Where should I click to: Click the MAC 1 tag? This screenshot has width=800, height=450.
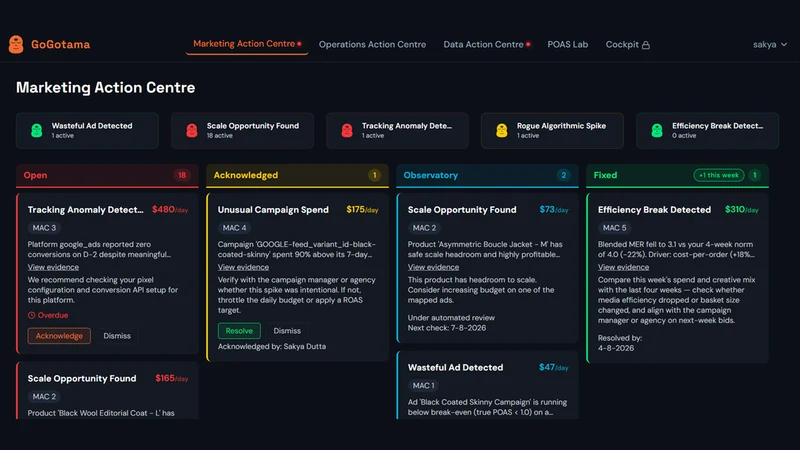423,386
